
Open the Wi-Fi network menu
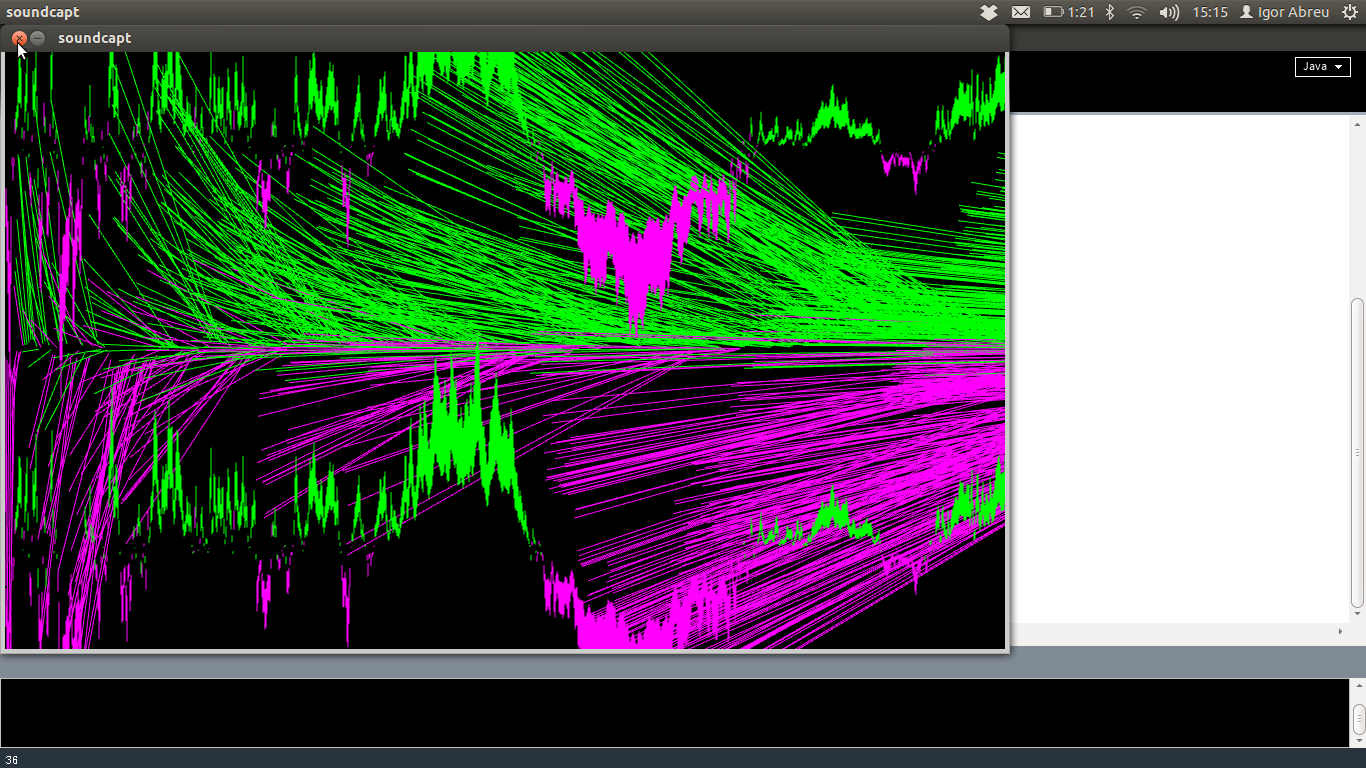click(x=1136, y=12)
